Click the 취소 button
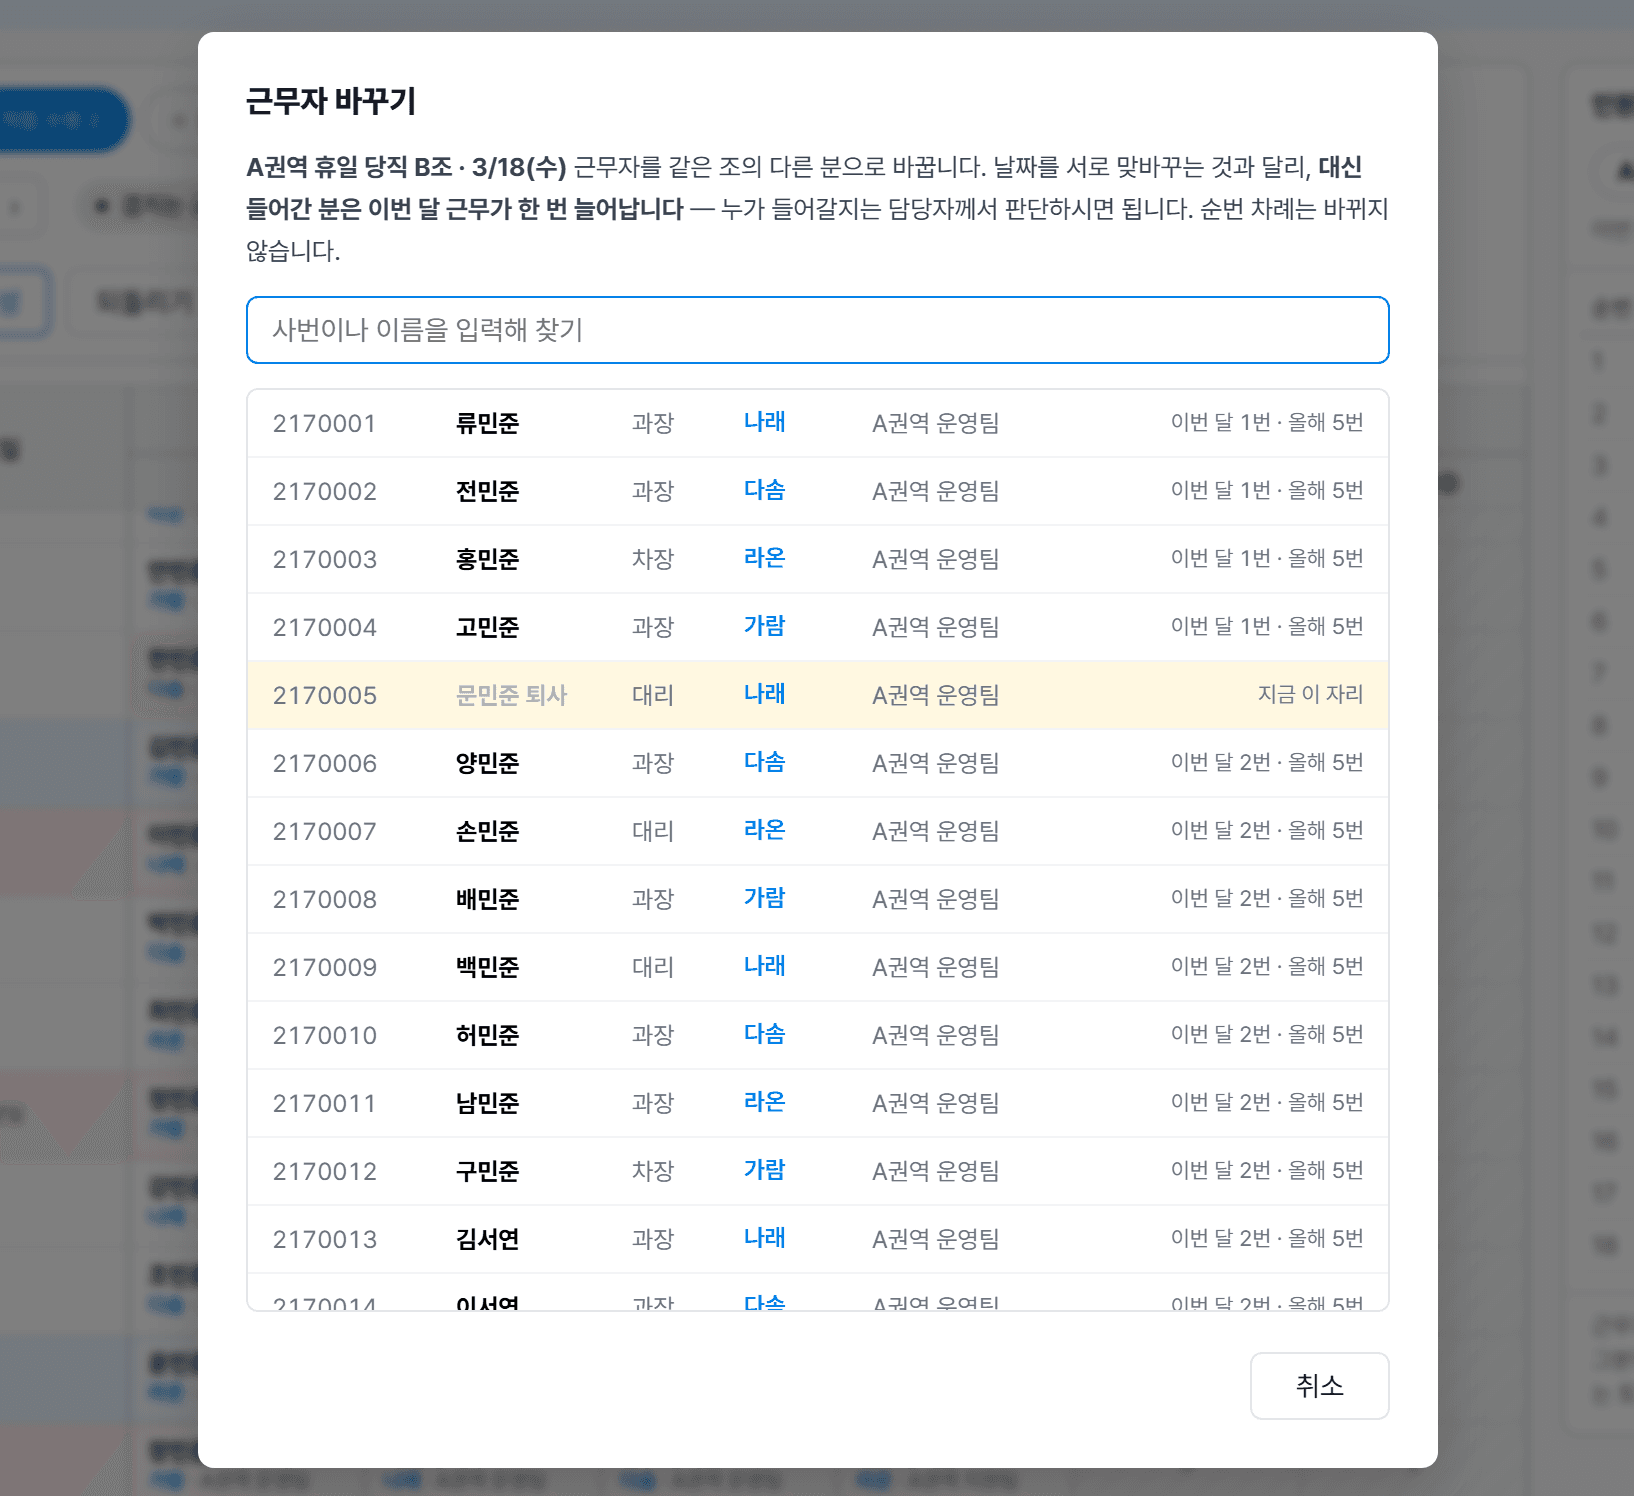The image size is (1634, 1496). (x=1319, y=1385)
